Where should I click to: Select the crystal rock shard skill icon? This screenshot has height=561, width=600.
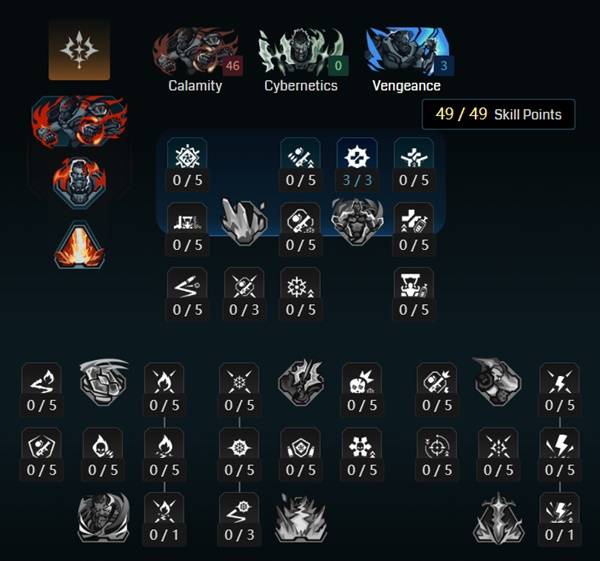244,221
